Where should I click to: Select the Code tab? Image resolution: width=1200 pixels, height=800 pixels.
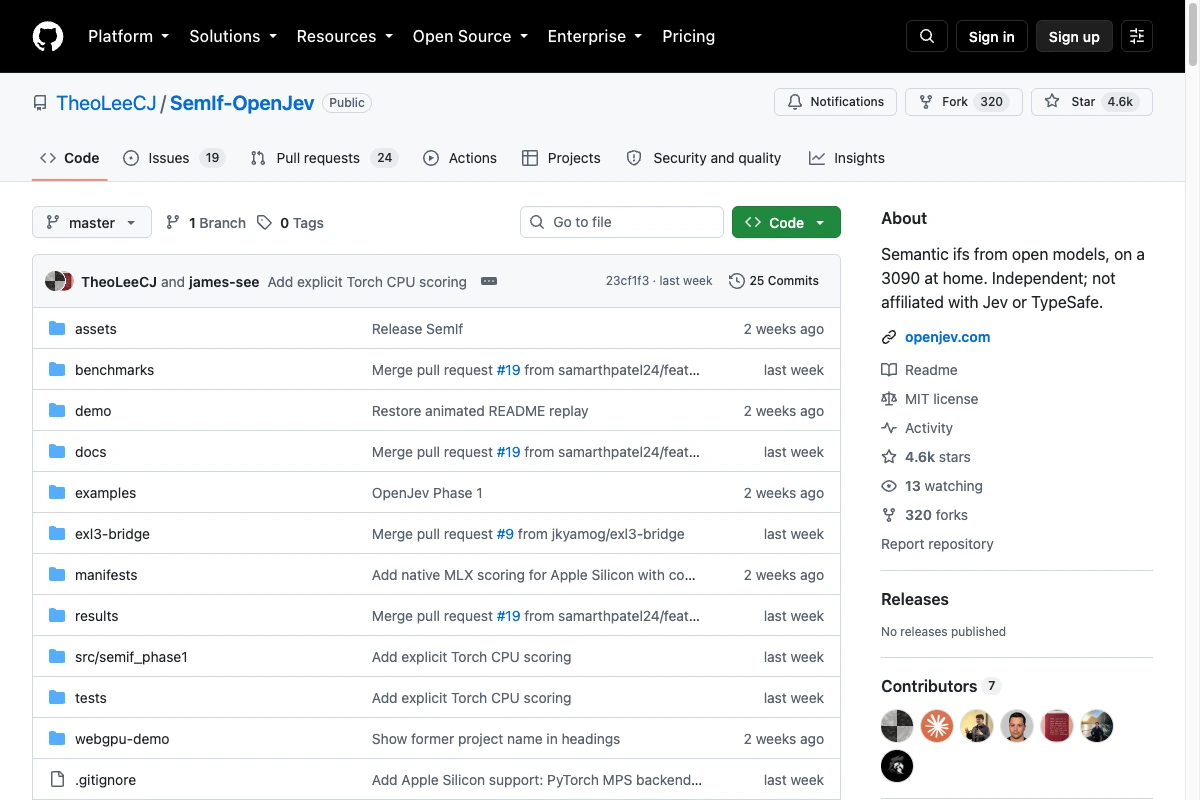pos(70,158)
